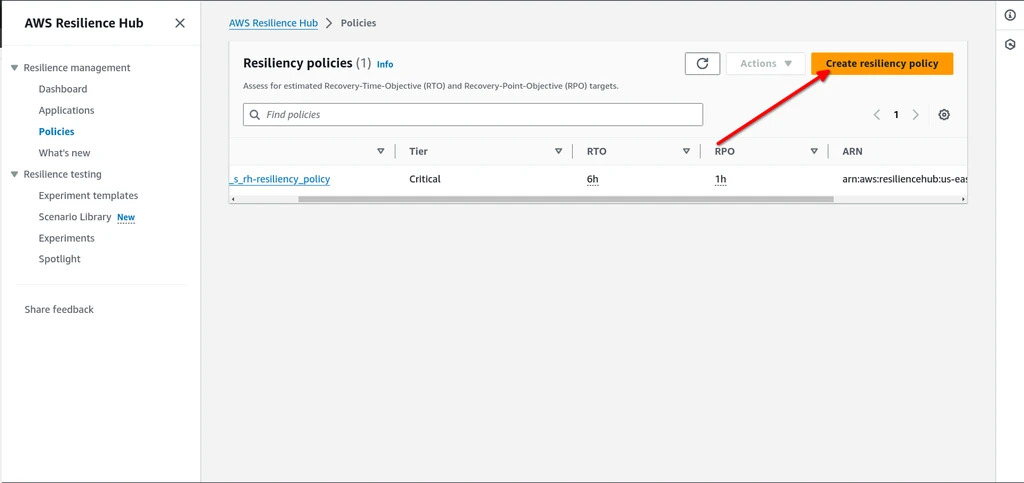Screen dimensions: 1024x483
Task: Select Policies in the sidebar
Action: (57, 131)
